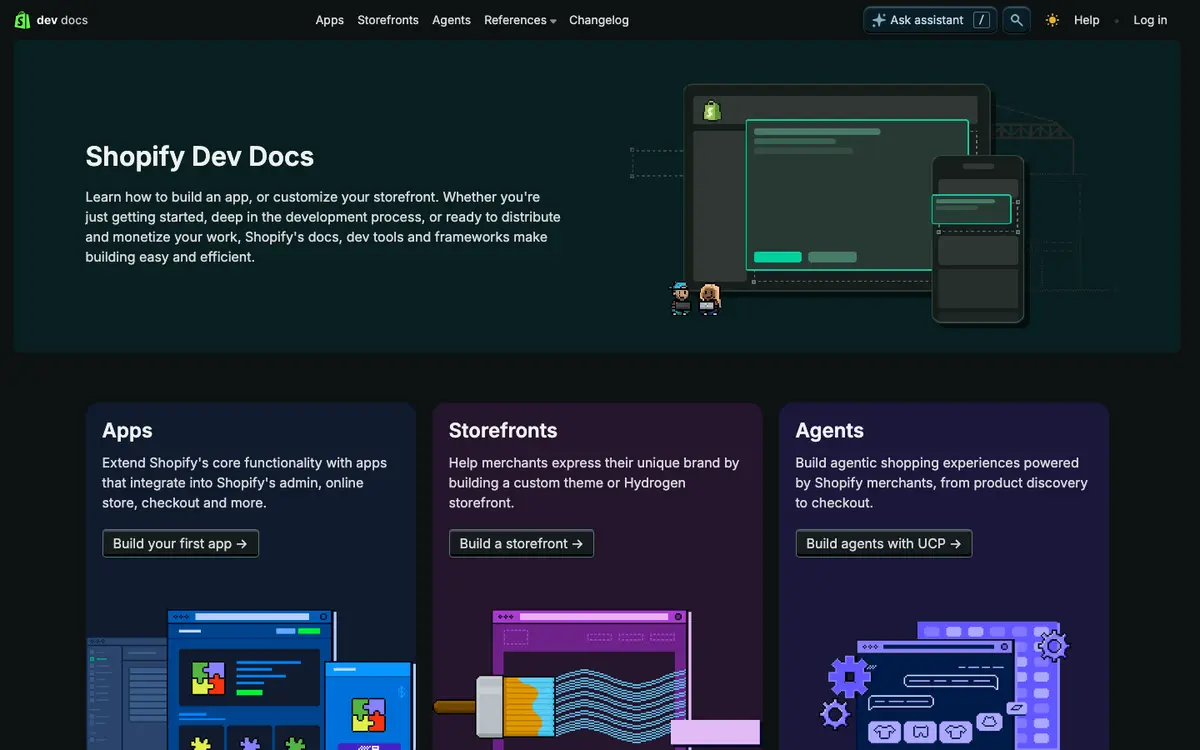Viewport: 1200px width, 750px height.
Task: Expand the References dropdown
Action: [x=520, y=20]
